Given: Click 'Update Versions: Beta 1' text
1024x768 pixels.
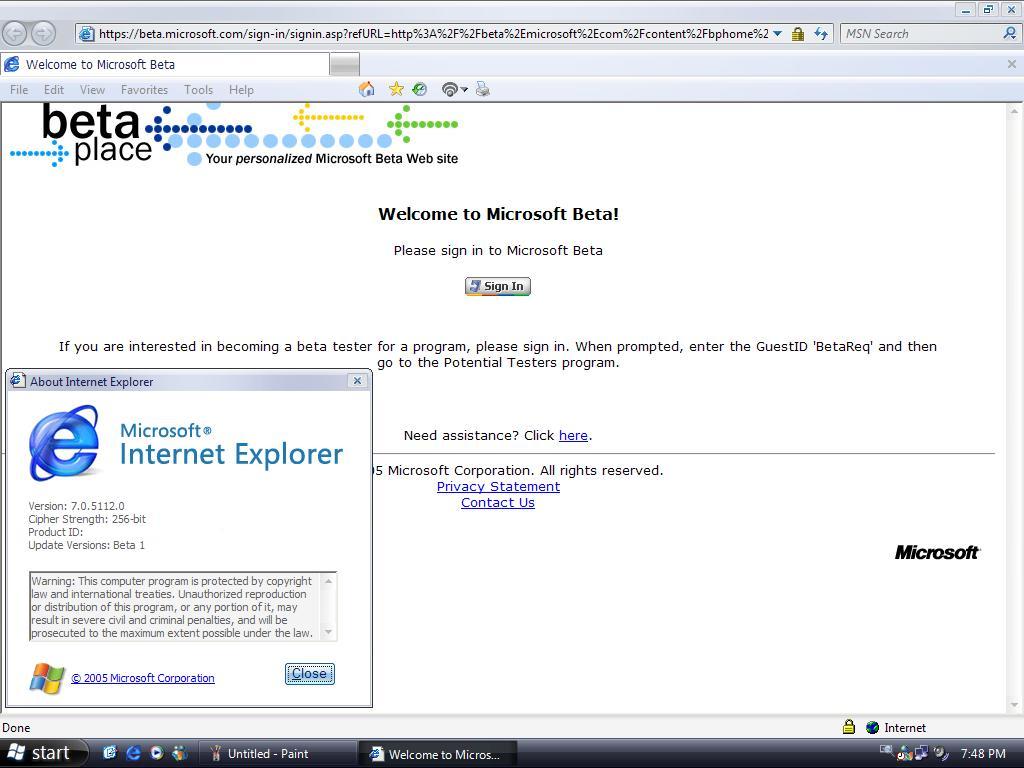Looking at the screenshot, I should click(x=86, y=545).
